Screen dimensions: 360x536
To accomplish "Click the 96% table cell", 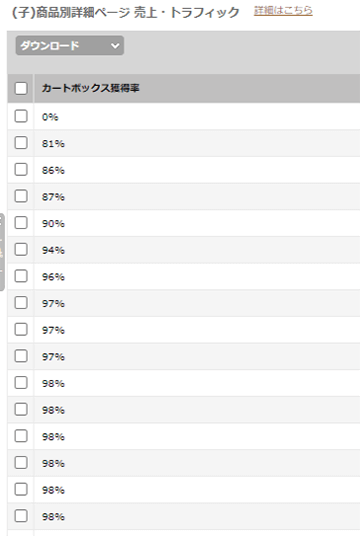I will (x=53, y=277).
